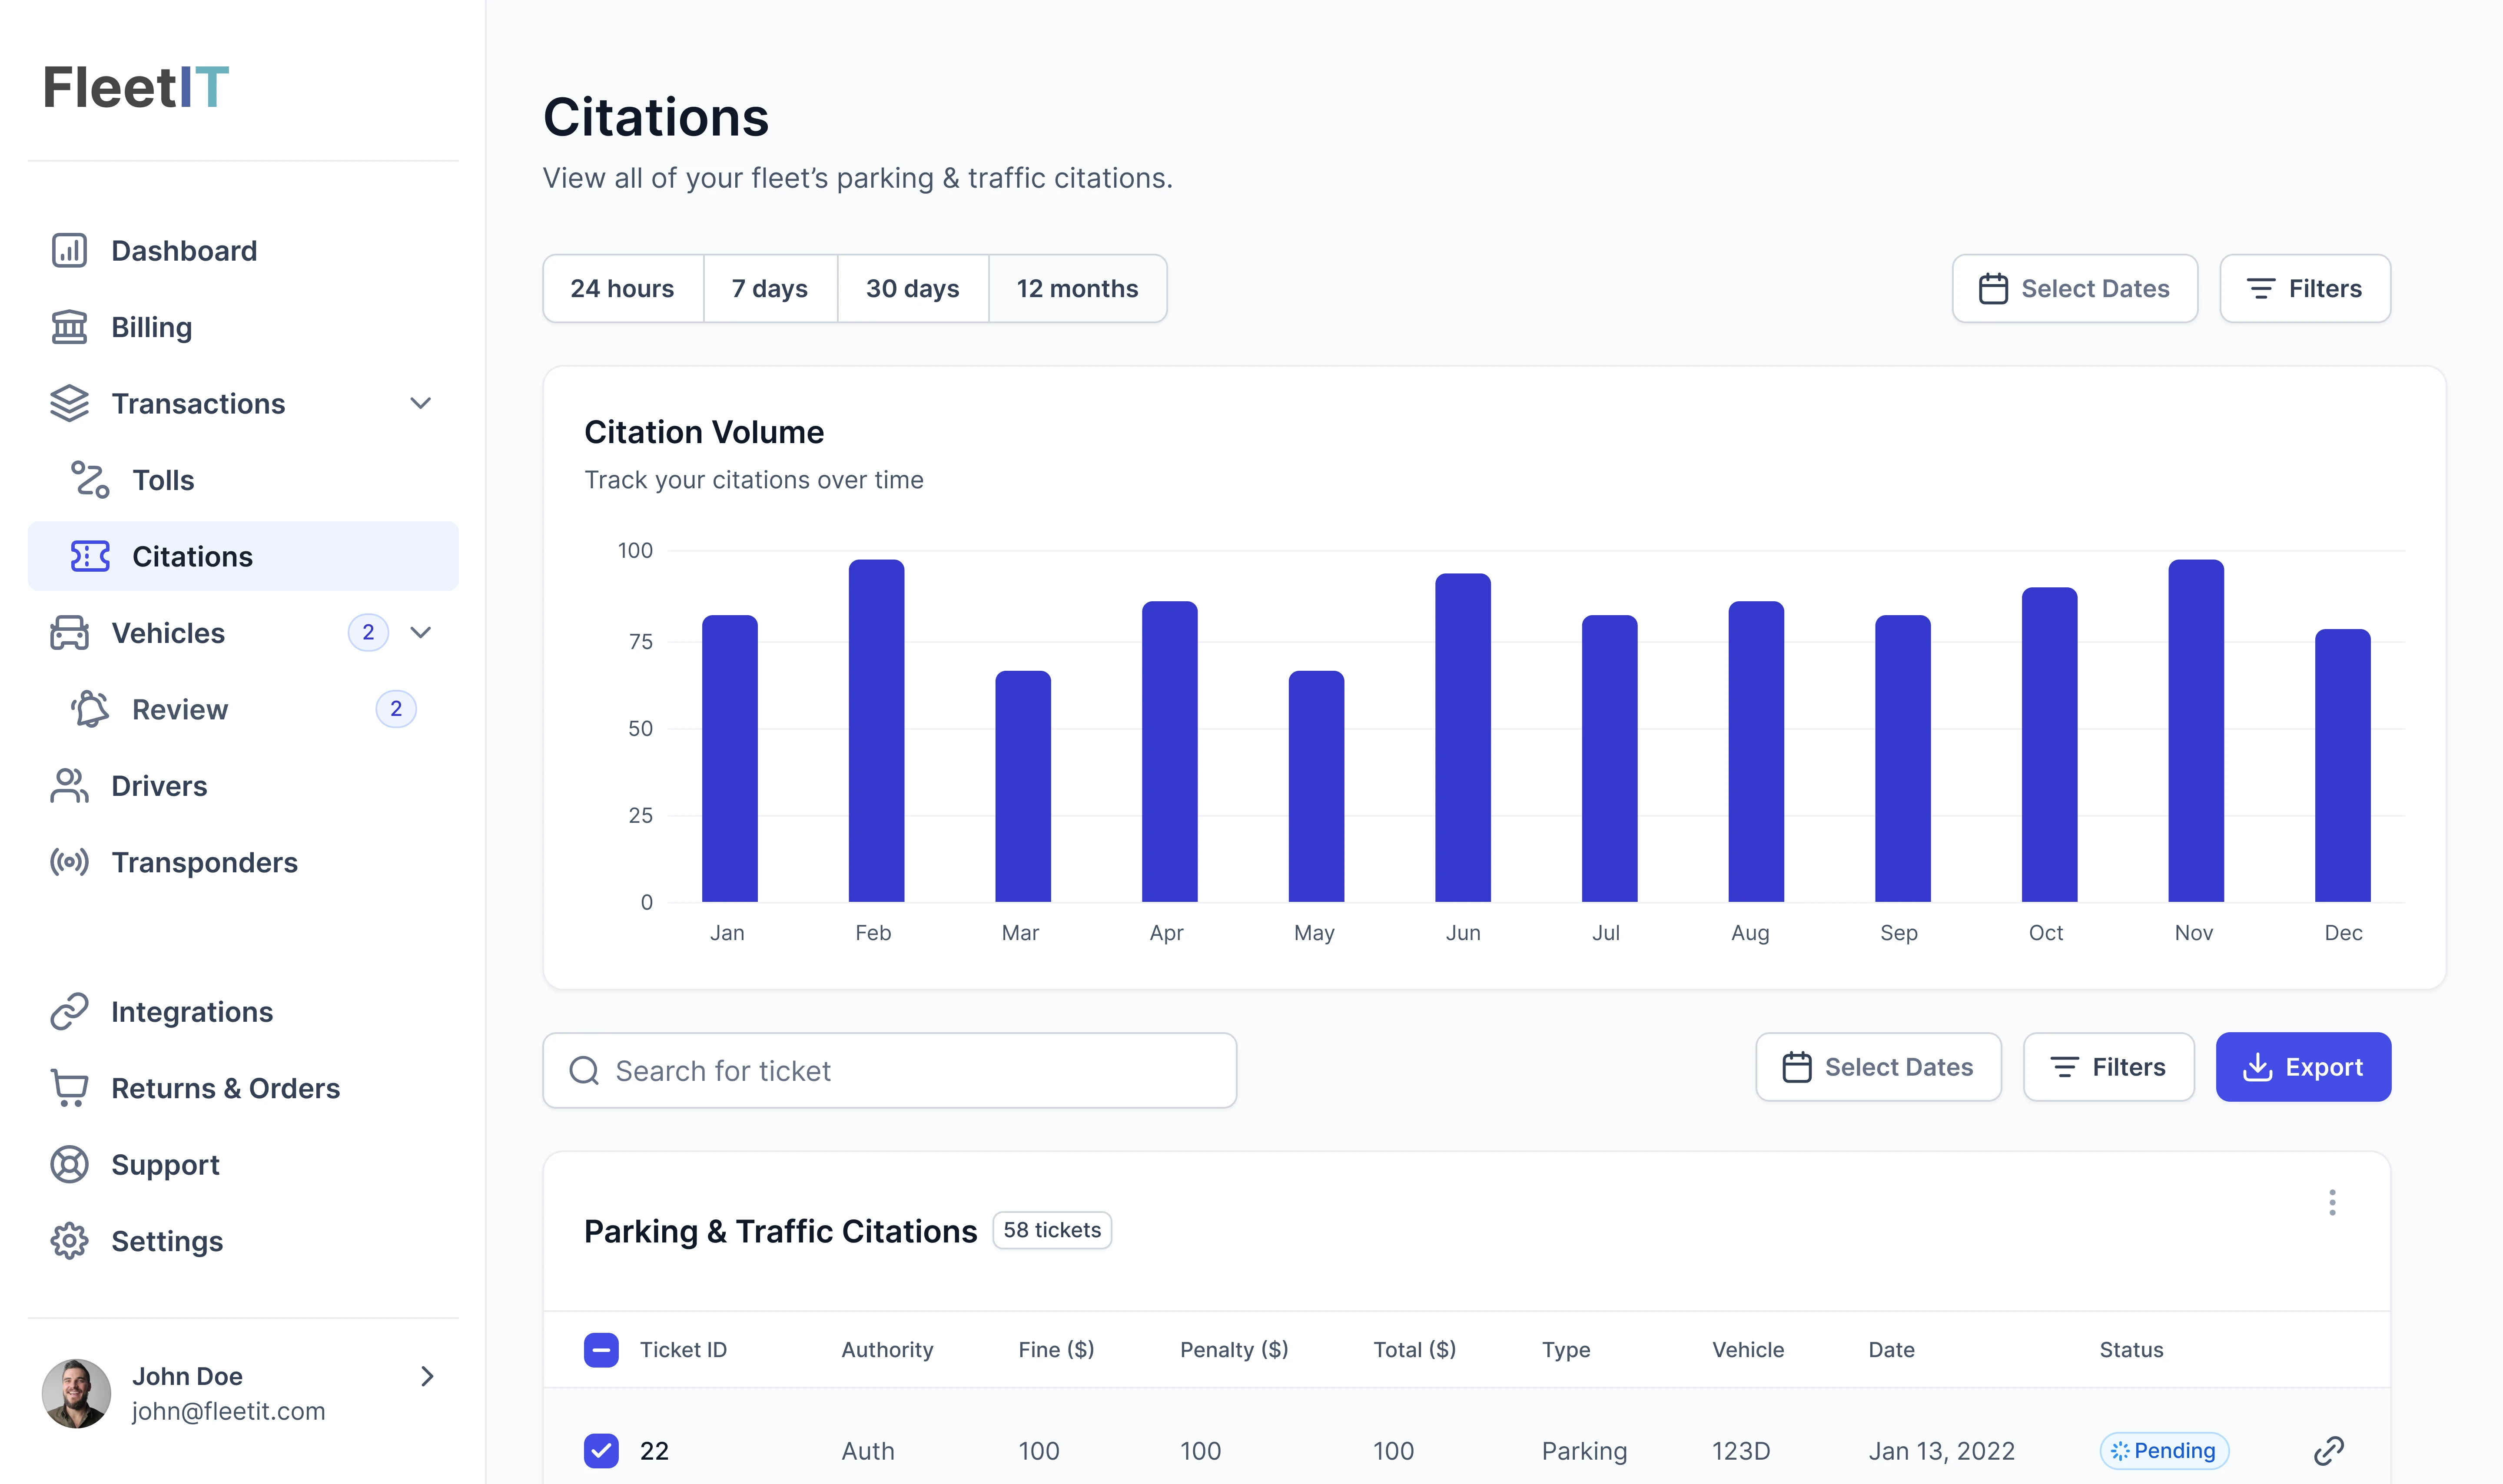Sort by Penalty ($) column header
The width and height of the screenshot is (2503, 1484).
(x=1234, y=1350)
